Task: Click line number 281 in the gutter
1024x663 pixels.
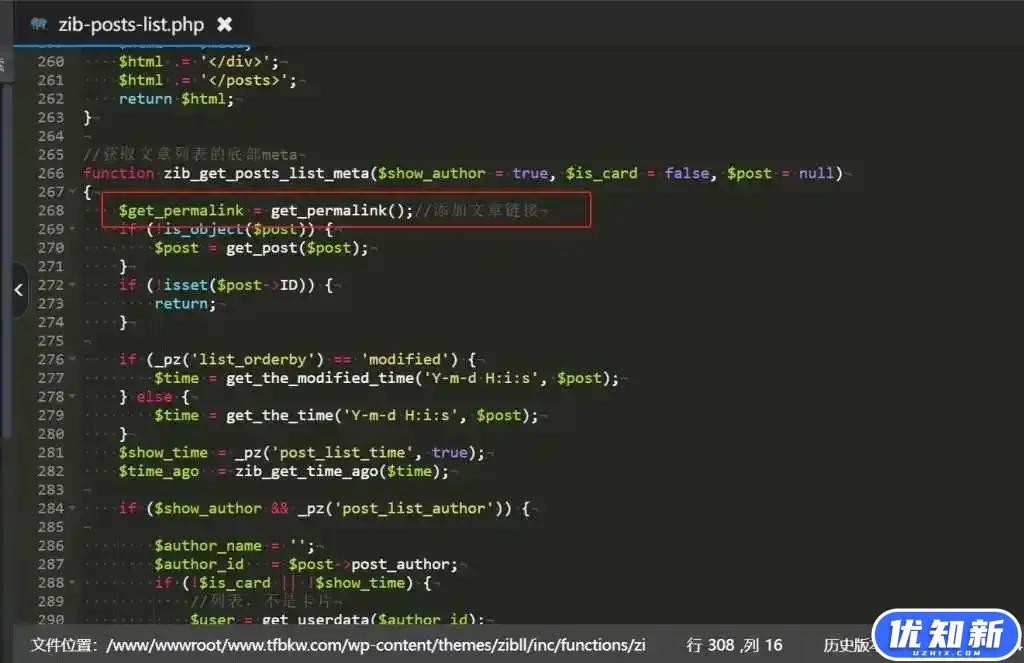Action: pyautogui.click(x=50, y=452)
